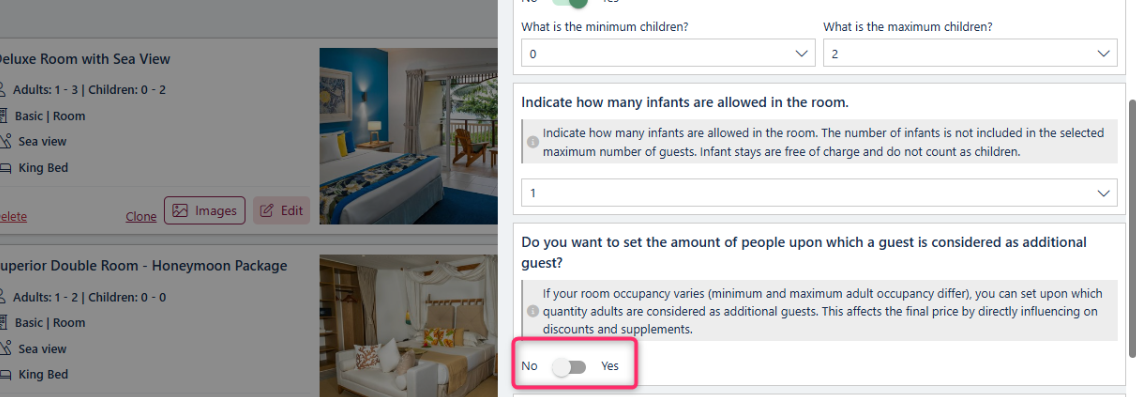Image resolution: width=1136 pixels, height=397 pixels.
Task: Click sea view icon in Deluxe Room card
Action: tap(6, 142)
